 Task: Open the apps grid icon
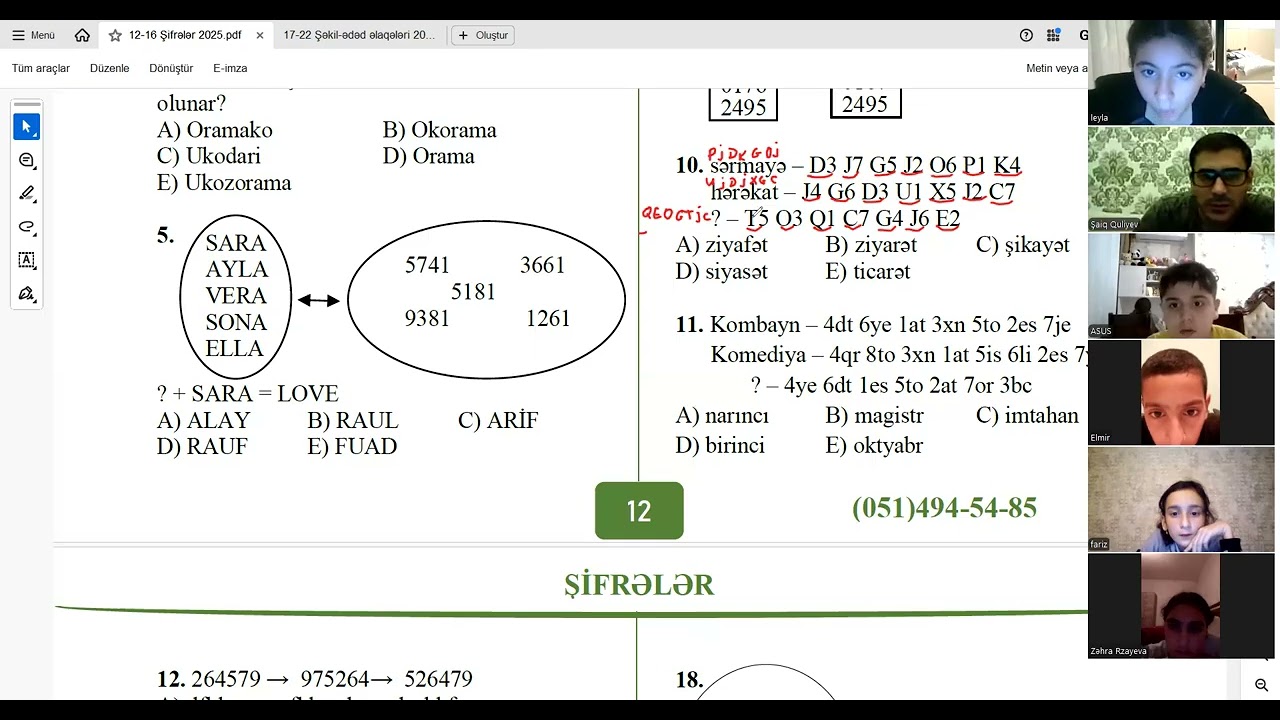pyautogui.click(x=1053, y=35)
